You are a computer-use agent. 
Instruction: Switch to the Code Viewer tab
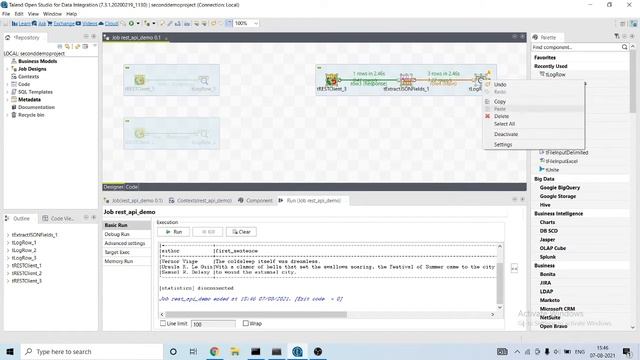click(58, 219)
